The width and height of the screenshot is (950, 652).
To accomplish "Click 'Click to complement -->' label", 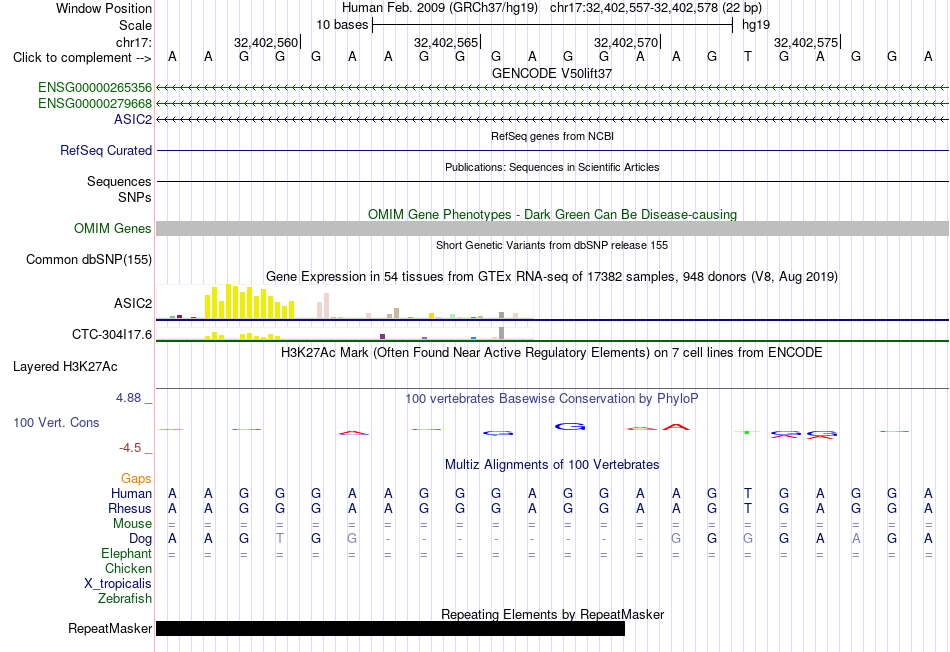I will 82,58.
